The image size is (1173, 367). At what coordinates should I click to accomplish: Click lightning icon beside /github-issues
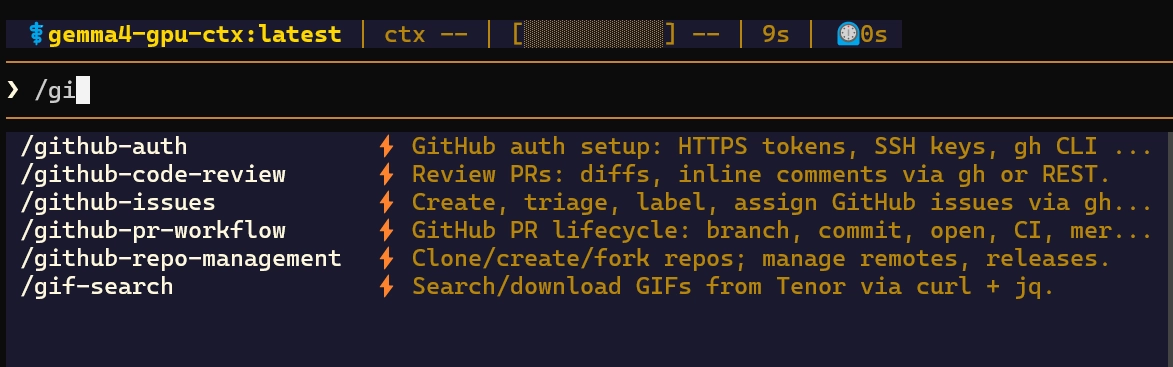click(x=386, y=203)
